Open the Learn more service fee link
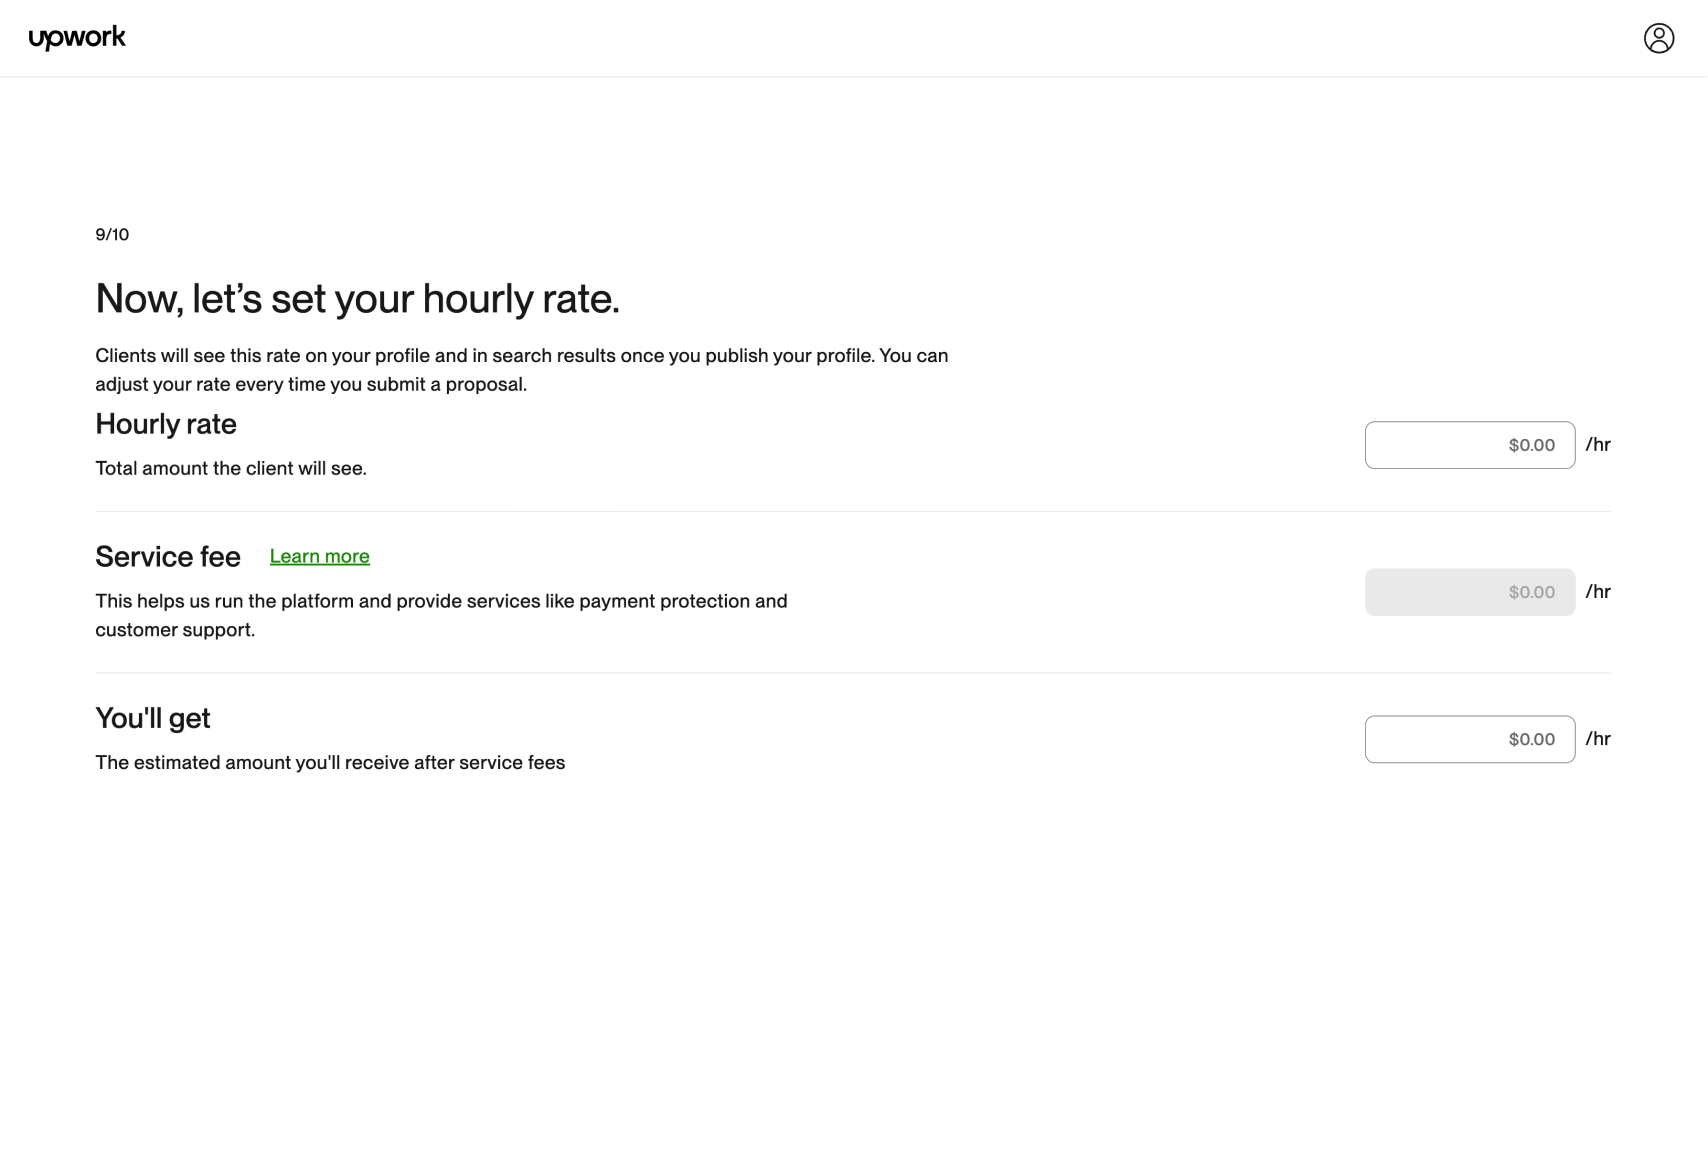The width and height of the screenshot is (1708, 1164). point(320,556)
